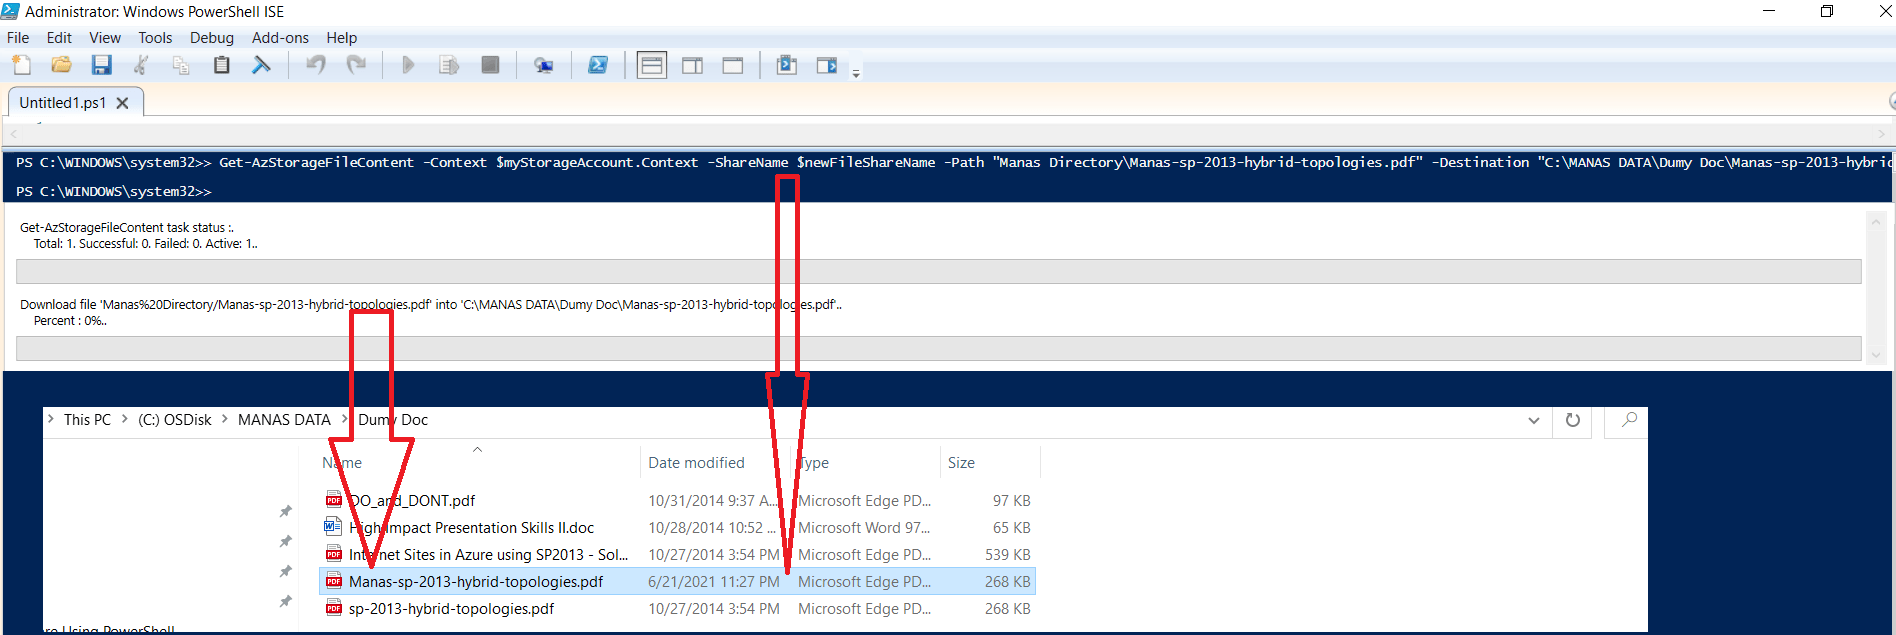The width and height of the screenshot is (1896, 635).
Task: Open the Debug menu
Action: [212, 38]
